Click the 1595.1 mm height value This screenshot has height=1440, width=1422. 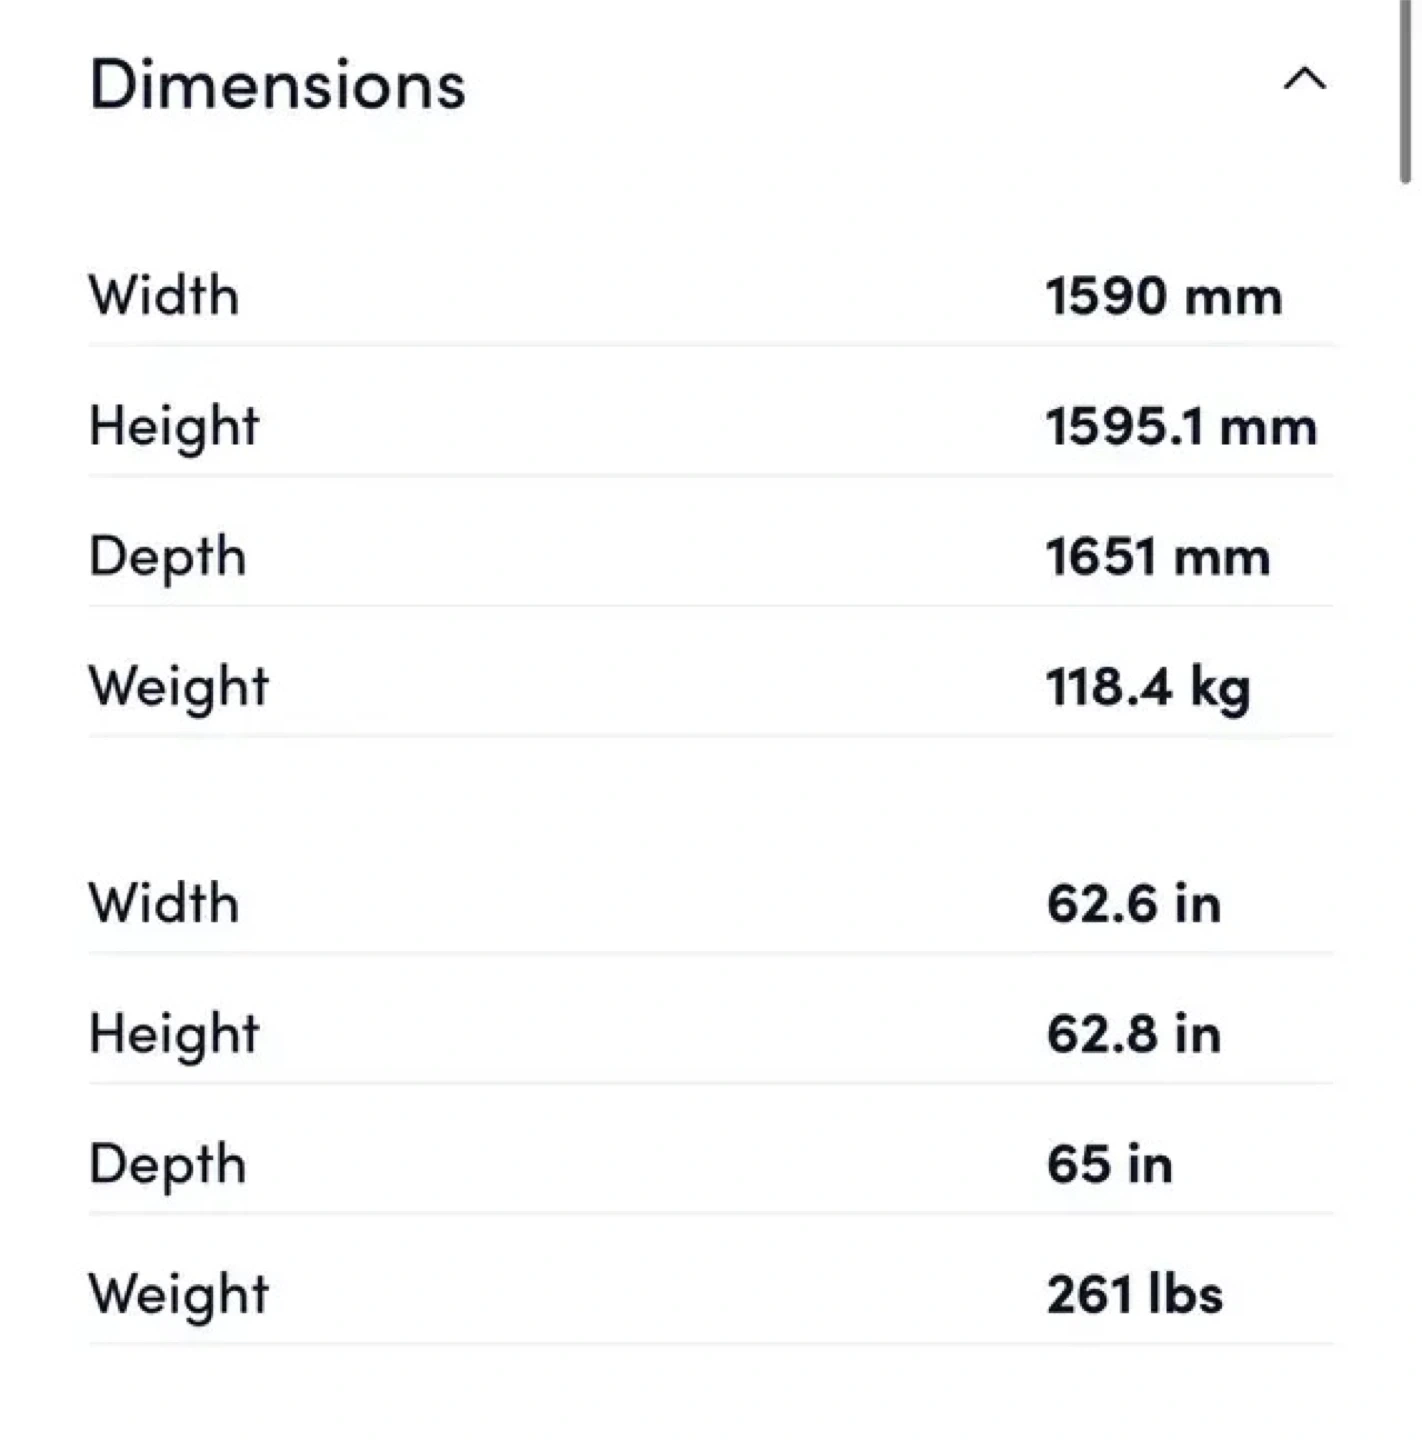[1180, 427]
